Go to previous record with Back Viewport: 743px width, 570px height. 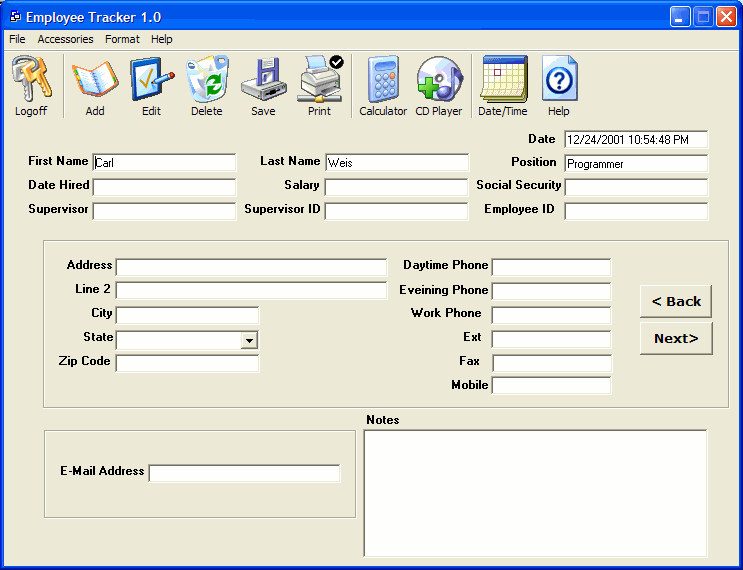[676, 301]
